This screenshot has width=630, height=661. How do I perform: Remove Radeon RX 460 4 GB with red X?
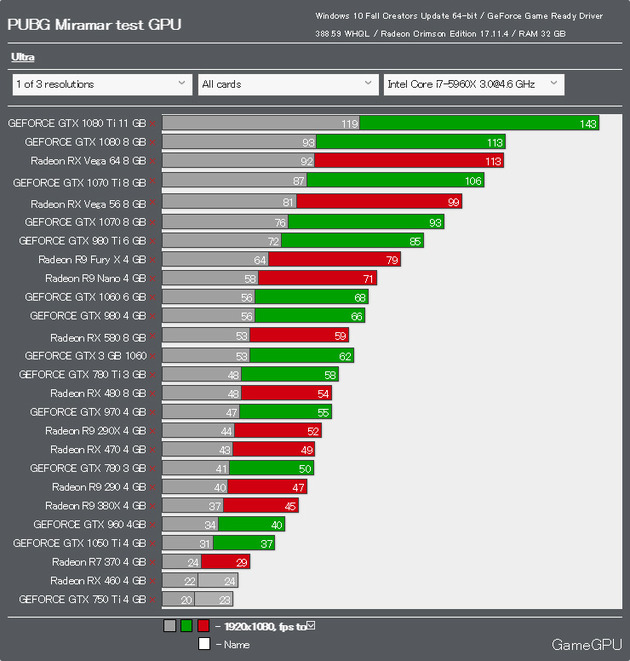tap(152, 581)
